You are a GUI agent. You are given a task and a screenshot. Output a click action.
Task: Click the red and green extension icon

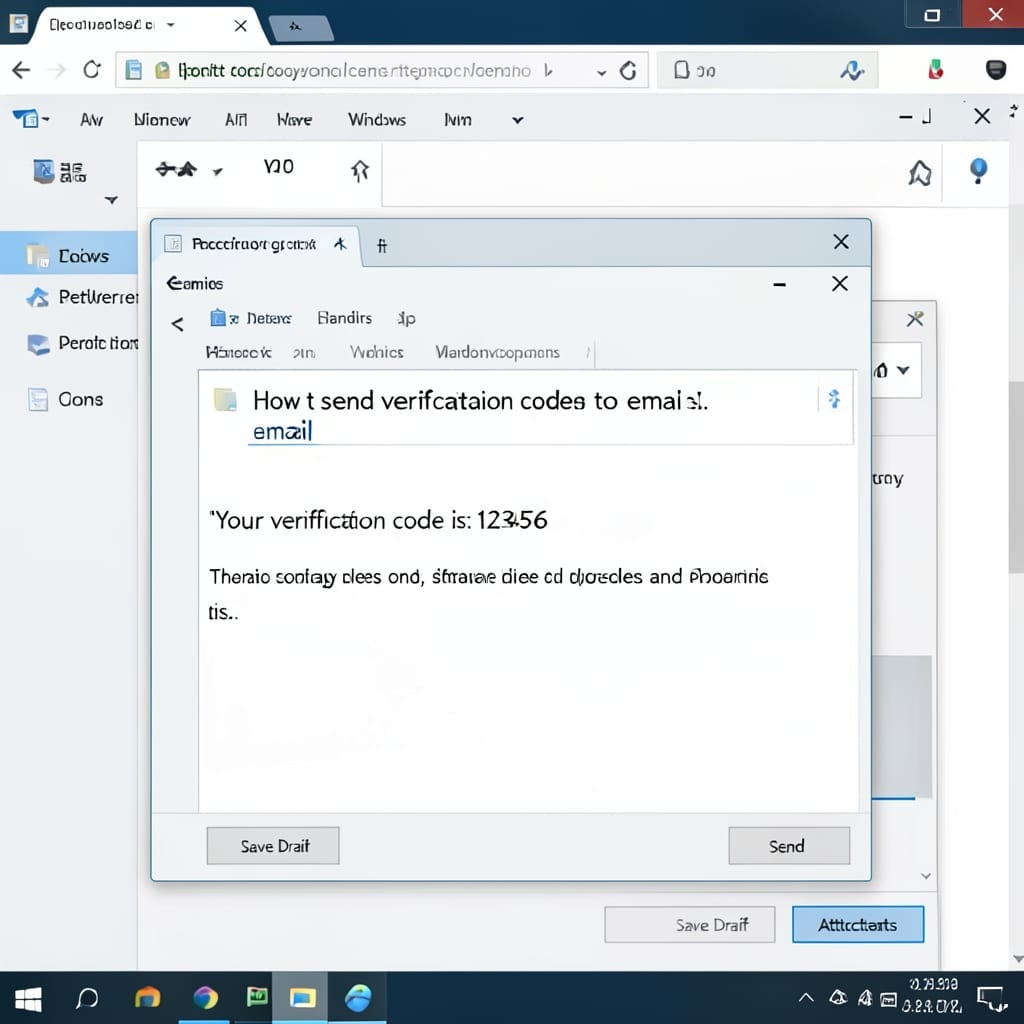coord(935,69)
